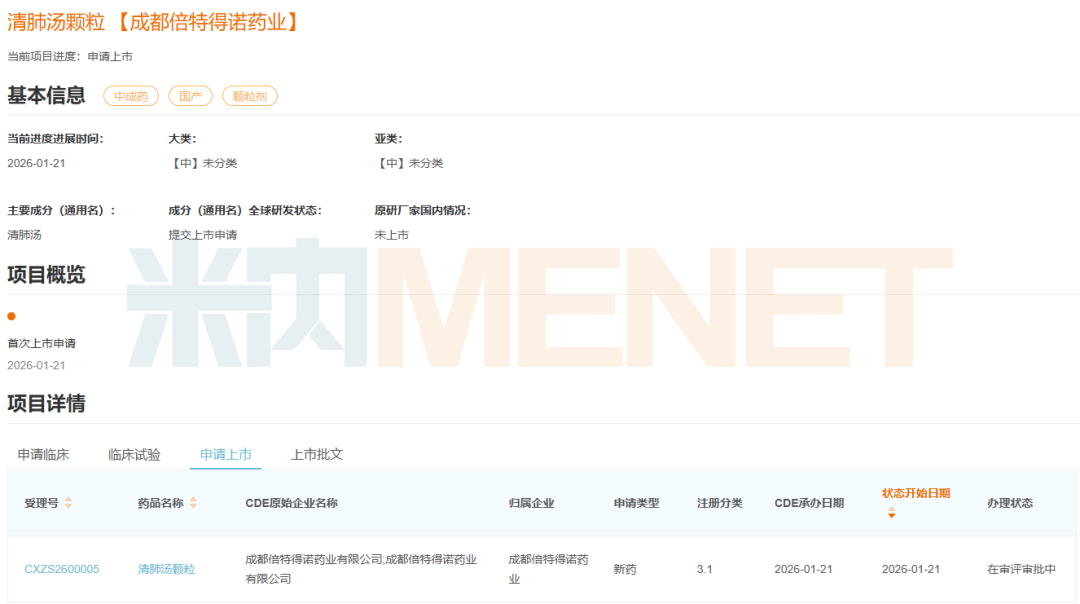The height and width of the screenshot is (604, 1080).
Task: Sort by 受理号 column arrows
Action: 68,503
